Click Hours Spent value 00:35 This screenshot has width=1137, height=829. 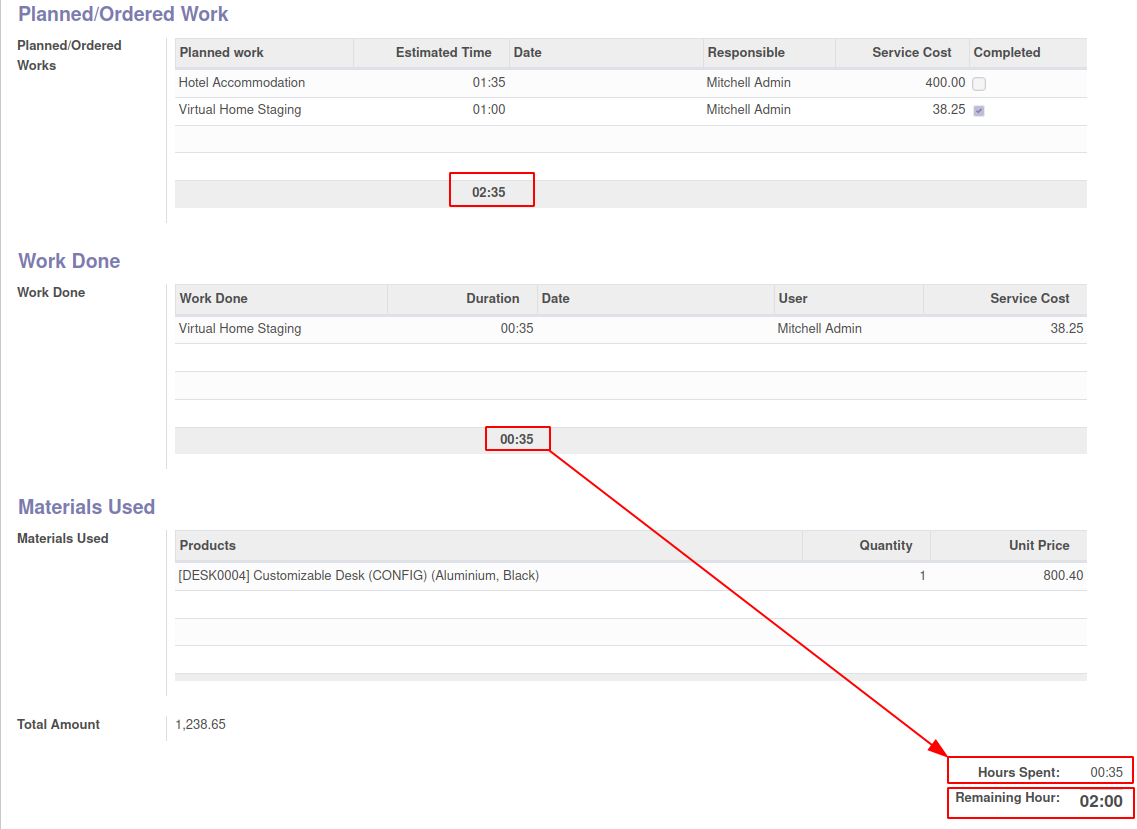click(1107, 772)
